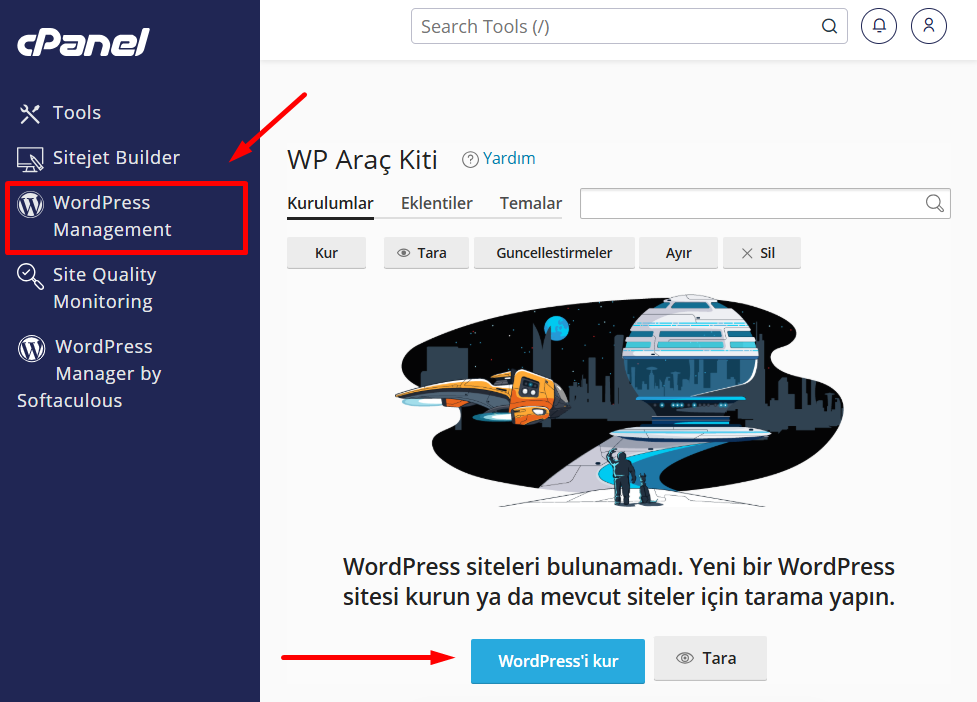Open the Tools wrench icon in sidebar
The image size is (977, 702).
click(29, 113)
